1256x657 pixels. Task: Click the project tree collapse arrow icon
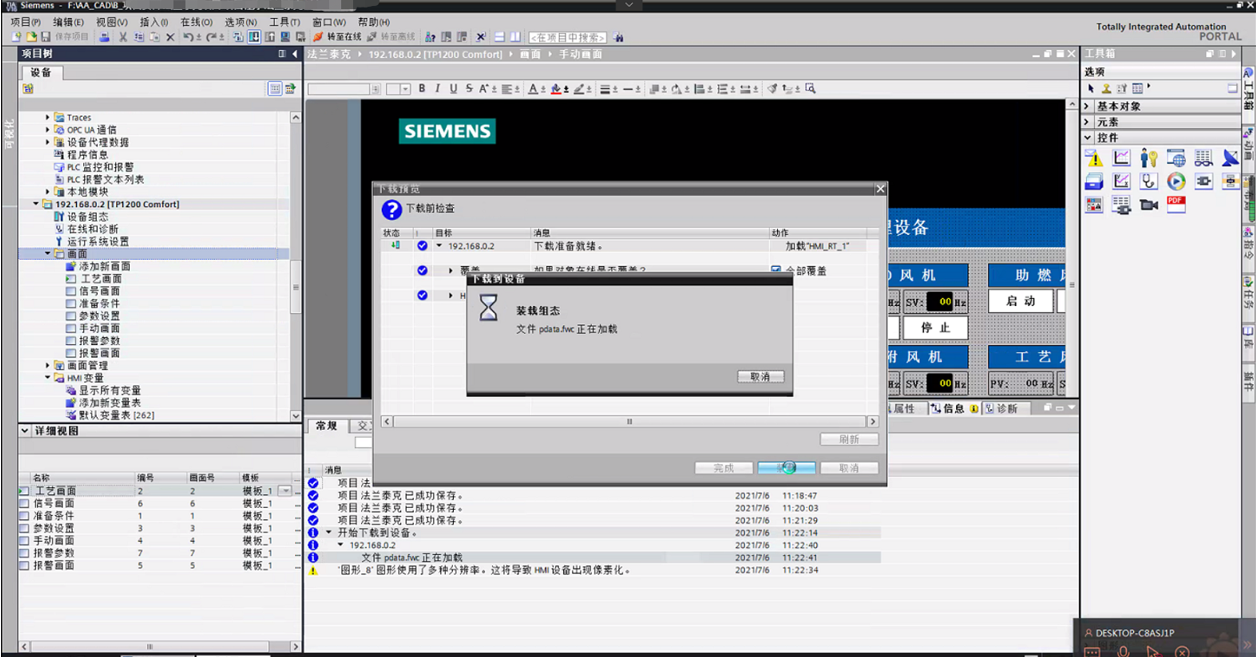point(295,54)
